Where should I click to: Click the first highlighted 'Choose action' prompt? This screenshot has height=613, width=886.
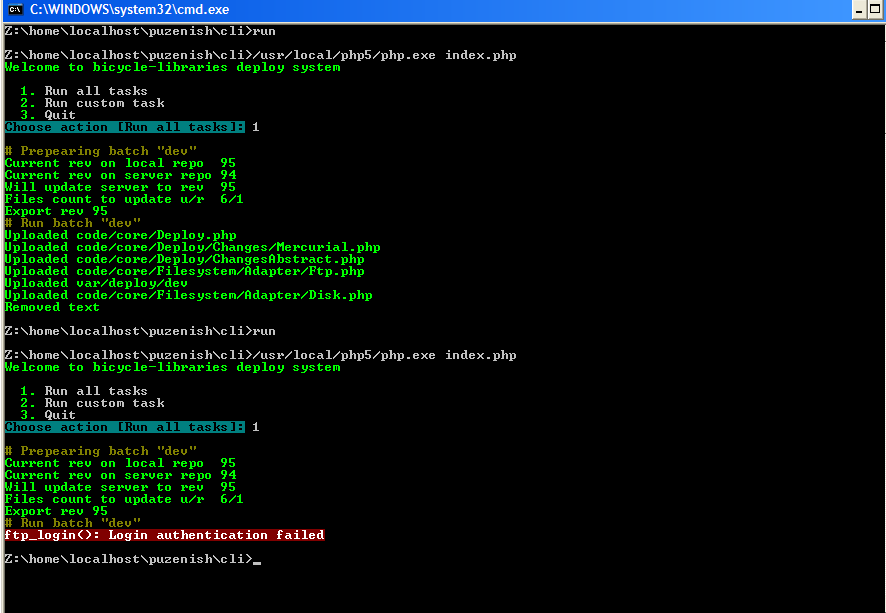[124, 127]
